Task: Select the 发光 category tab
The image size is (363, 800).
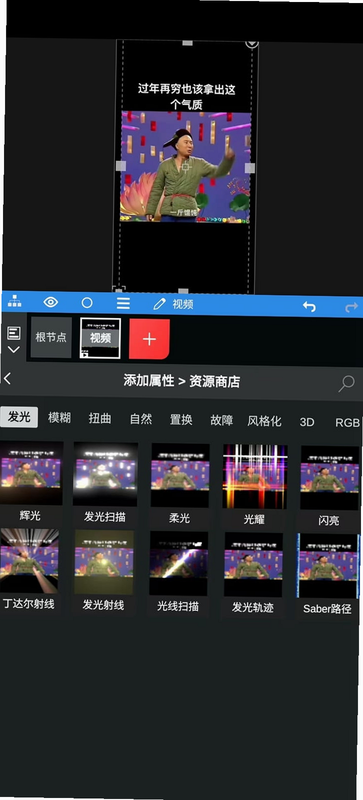Action: [x=19, y=417]
